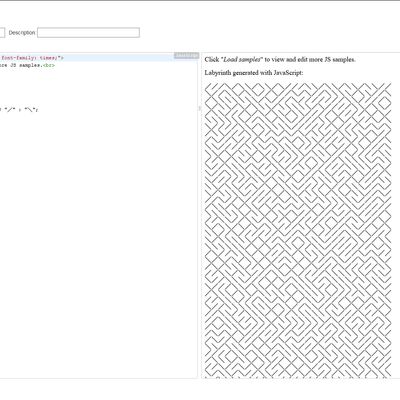Click the gray language badge atop the editor
The image size is (400, 400).
pos(186,56)
